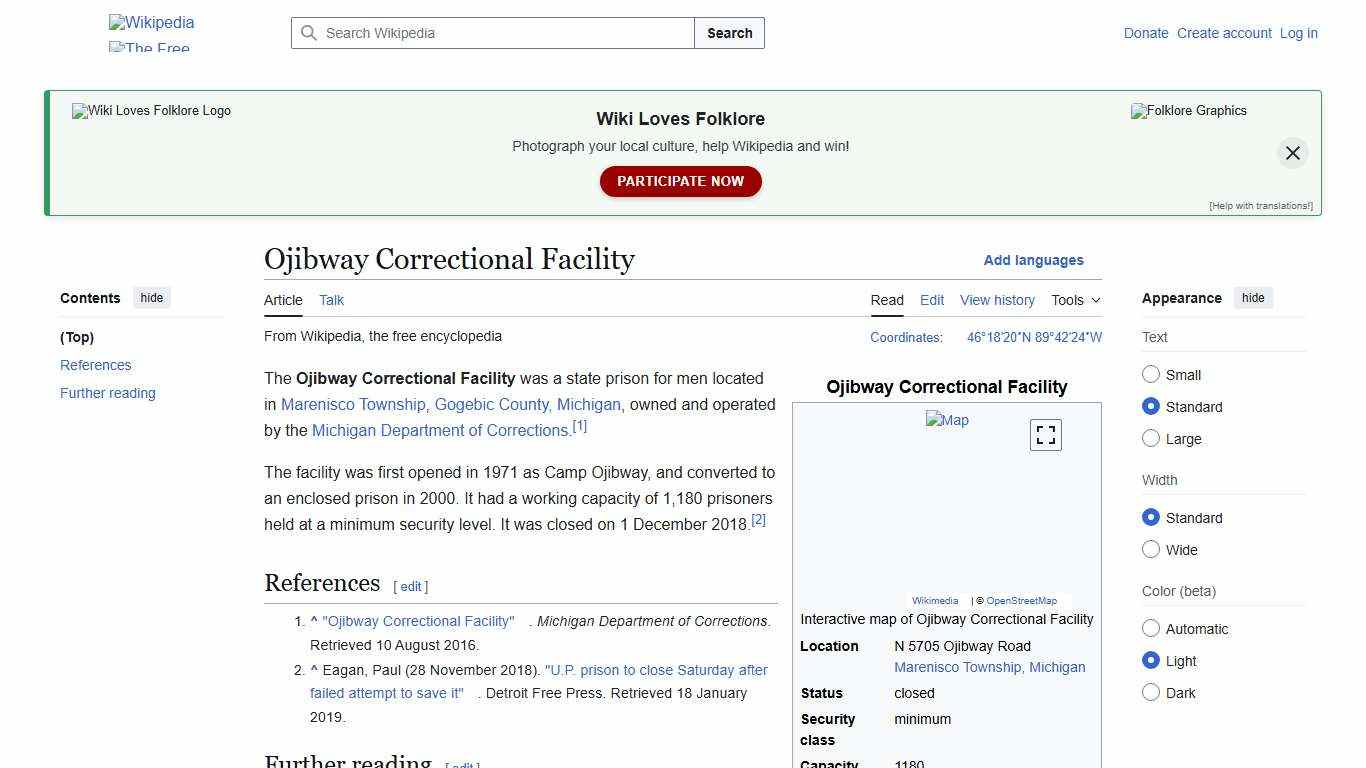Click the Wikipedia logo
This screenshot has height=768, width=1366.
pos(150,22)
